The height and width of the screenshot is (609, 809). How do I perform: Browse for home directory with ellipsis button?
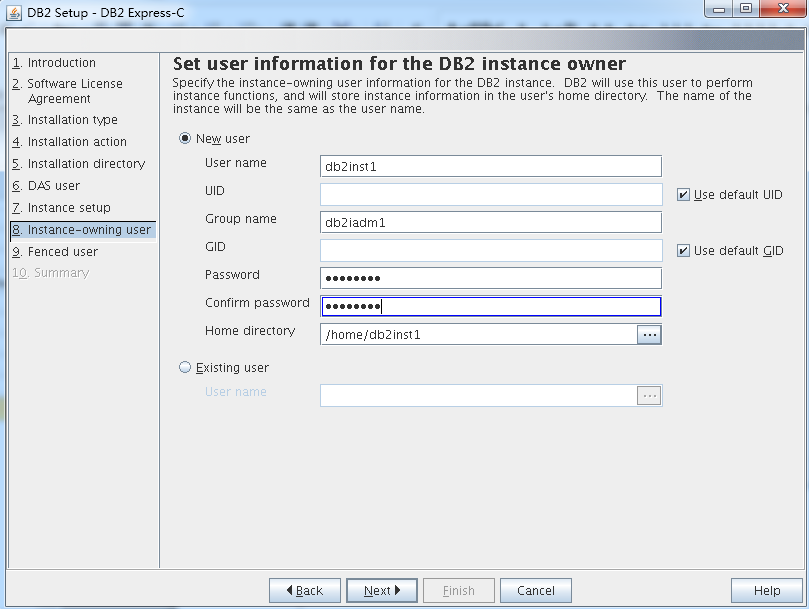(649, 335)
